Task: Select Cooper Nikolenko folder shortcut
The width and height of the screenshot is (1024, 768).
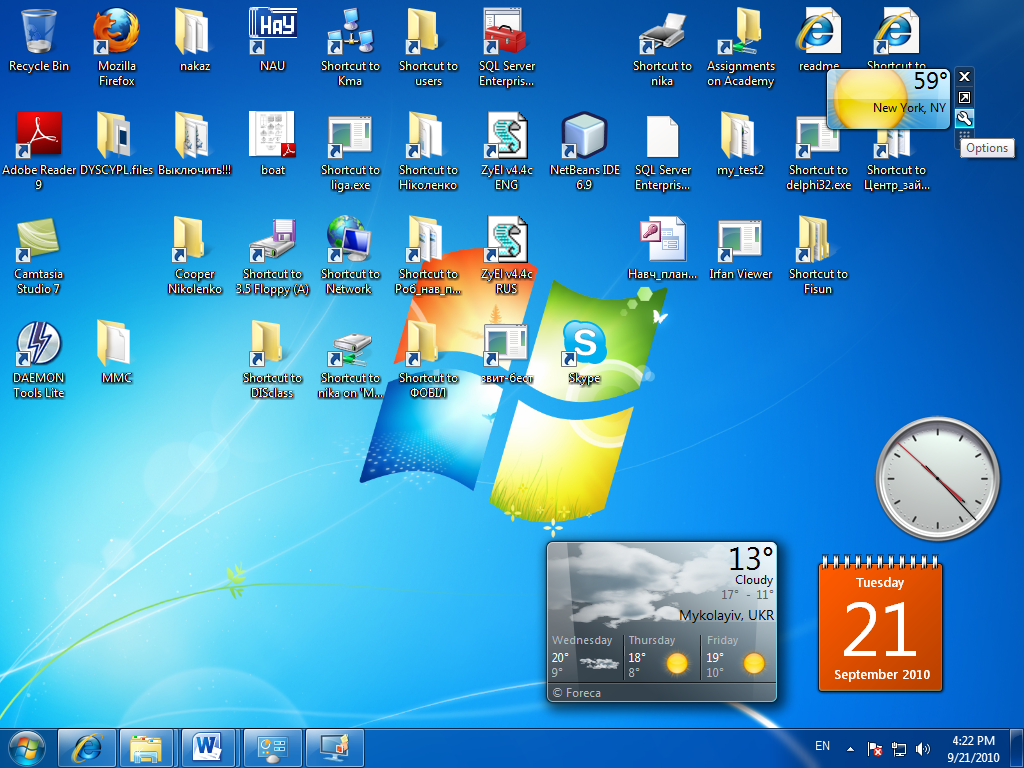Action: [195, 256]
